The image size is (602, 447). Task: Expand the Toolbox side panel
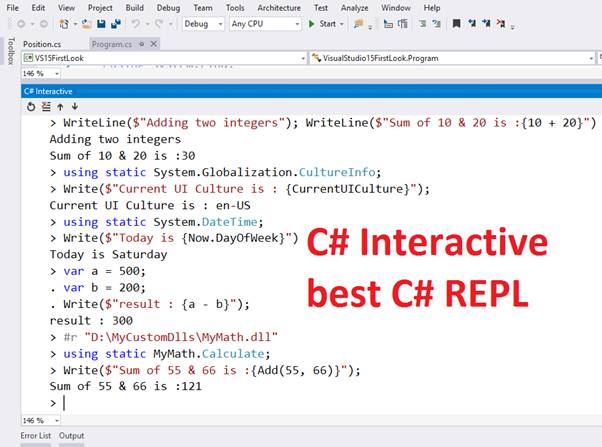pos(11,51)
